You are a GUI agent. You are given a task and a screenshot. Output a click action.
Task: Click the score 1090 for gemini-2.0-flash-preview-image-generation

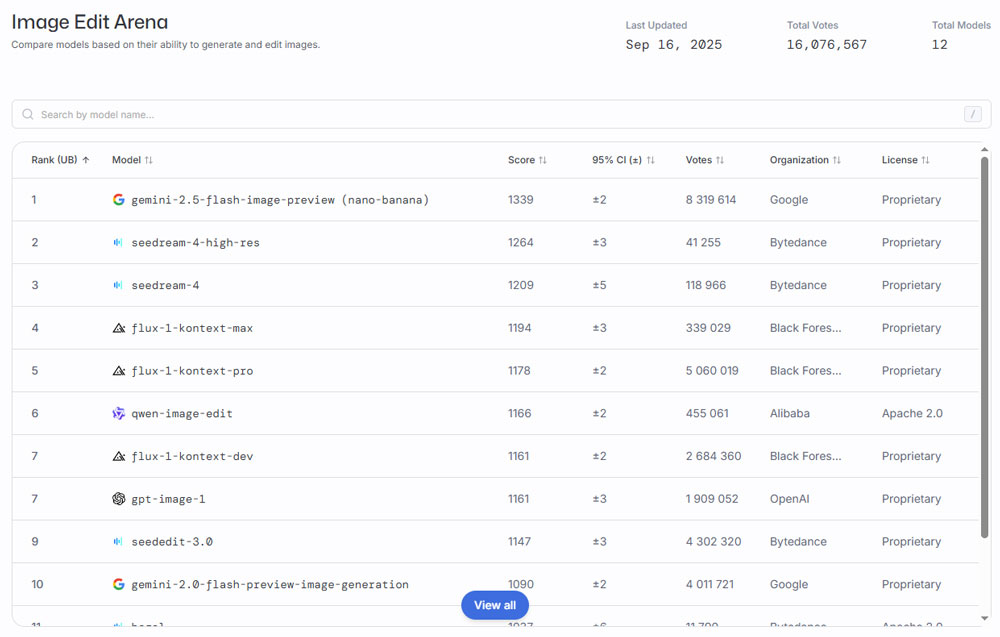520,584
